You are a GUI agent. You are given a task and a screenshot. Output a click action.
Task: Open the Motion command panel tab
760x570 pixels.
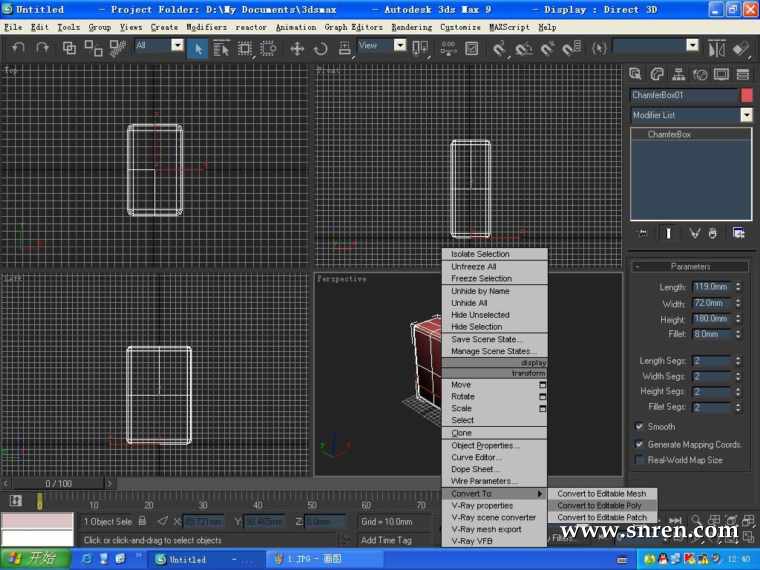[700, 74]
